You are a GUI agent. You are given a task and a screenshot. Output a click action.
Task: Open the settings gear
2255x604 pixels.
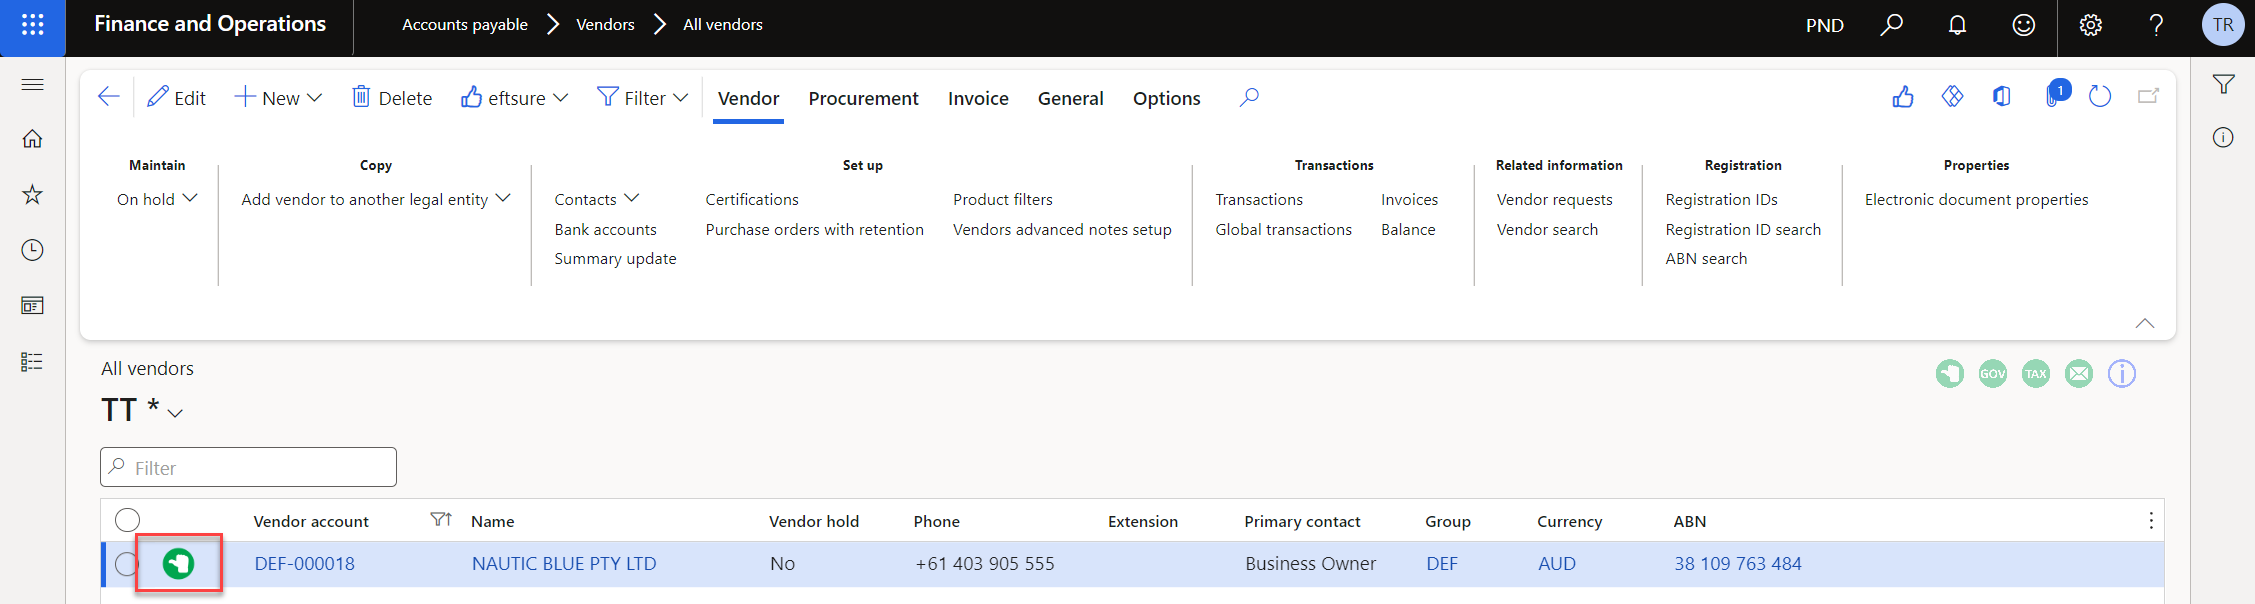click(x=2090, y=25)
